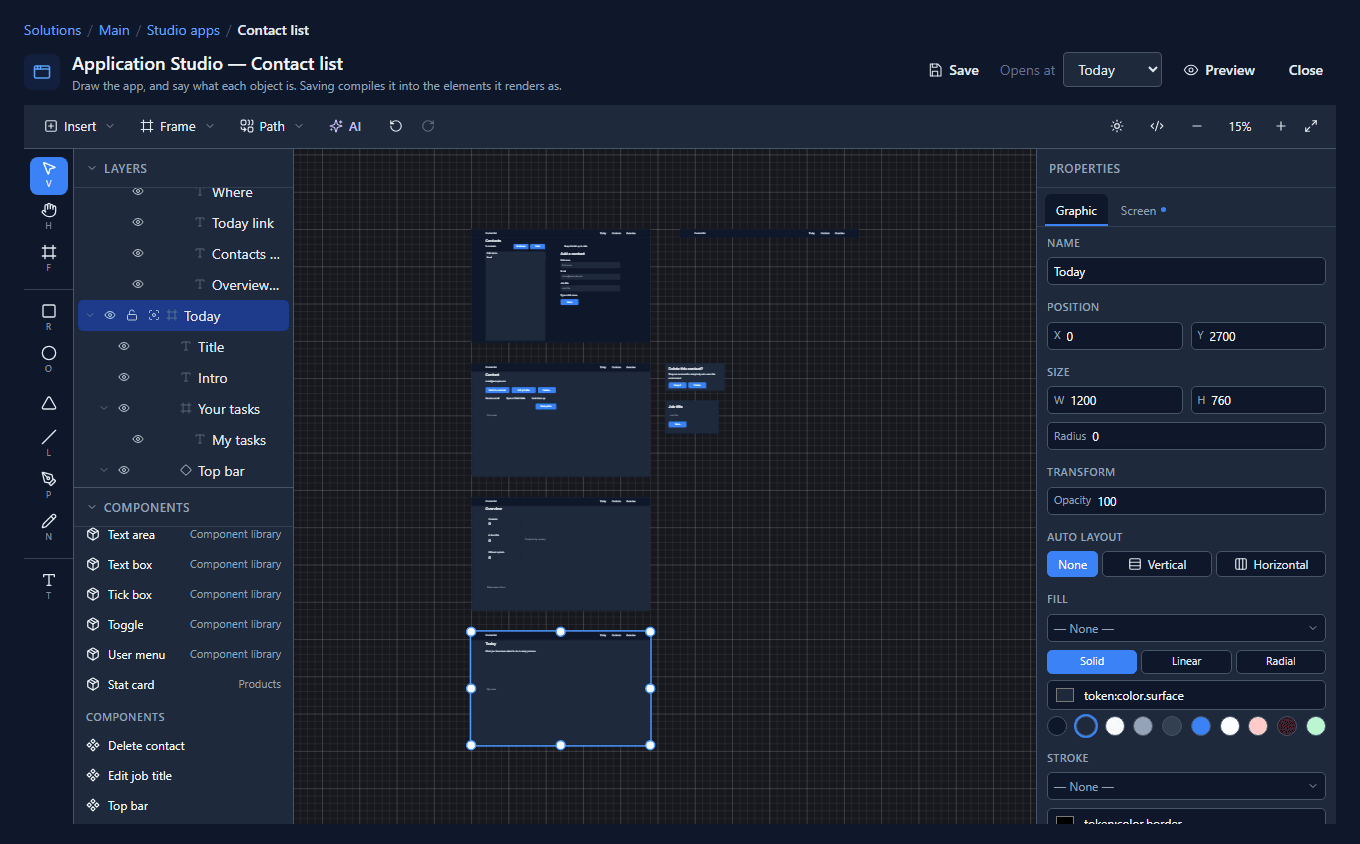Pick the Pencil tool
The height and width of the screenshot is (844, 1360).
click(x=49, y=526)
